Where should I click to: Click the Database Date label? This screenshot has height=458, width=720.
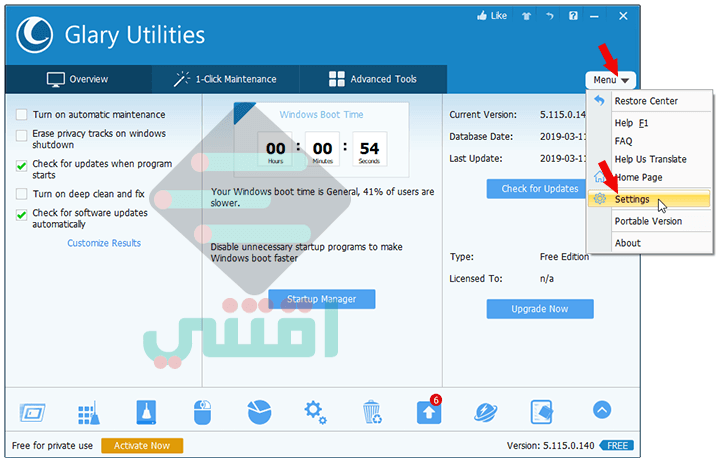pos(481,136)
